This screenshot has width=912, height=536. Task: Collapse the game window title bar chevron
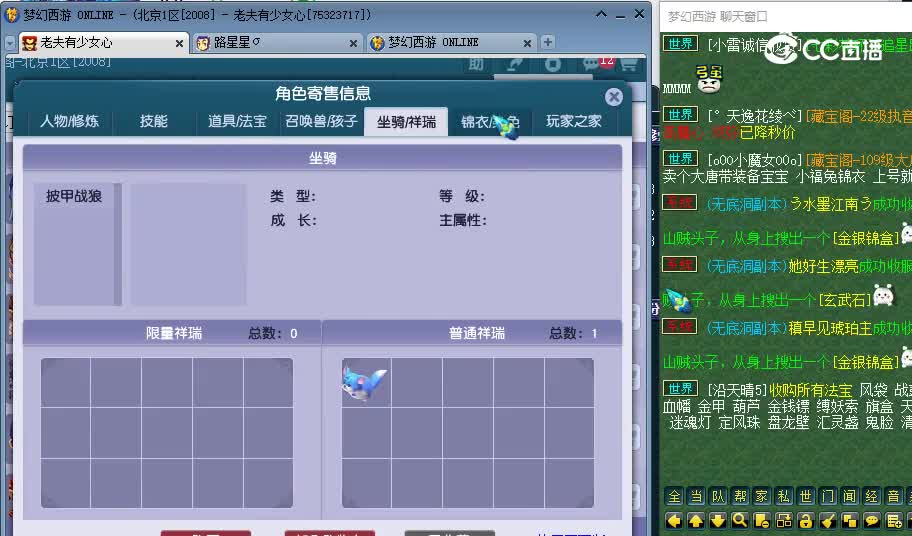(601, 14)
